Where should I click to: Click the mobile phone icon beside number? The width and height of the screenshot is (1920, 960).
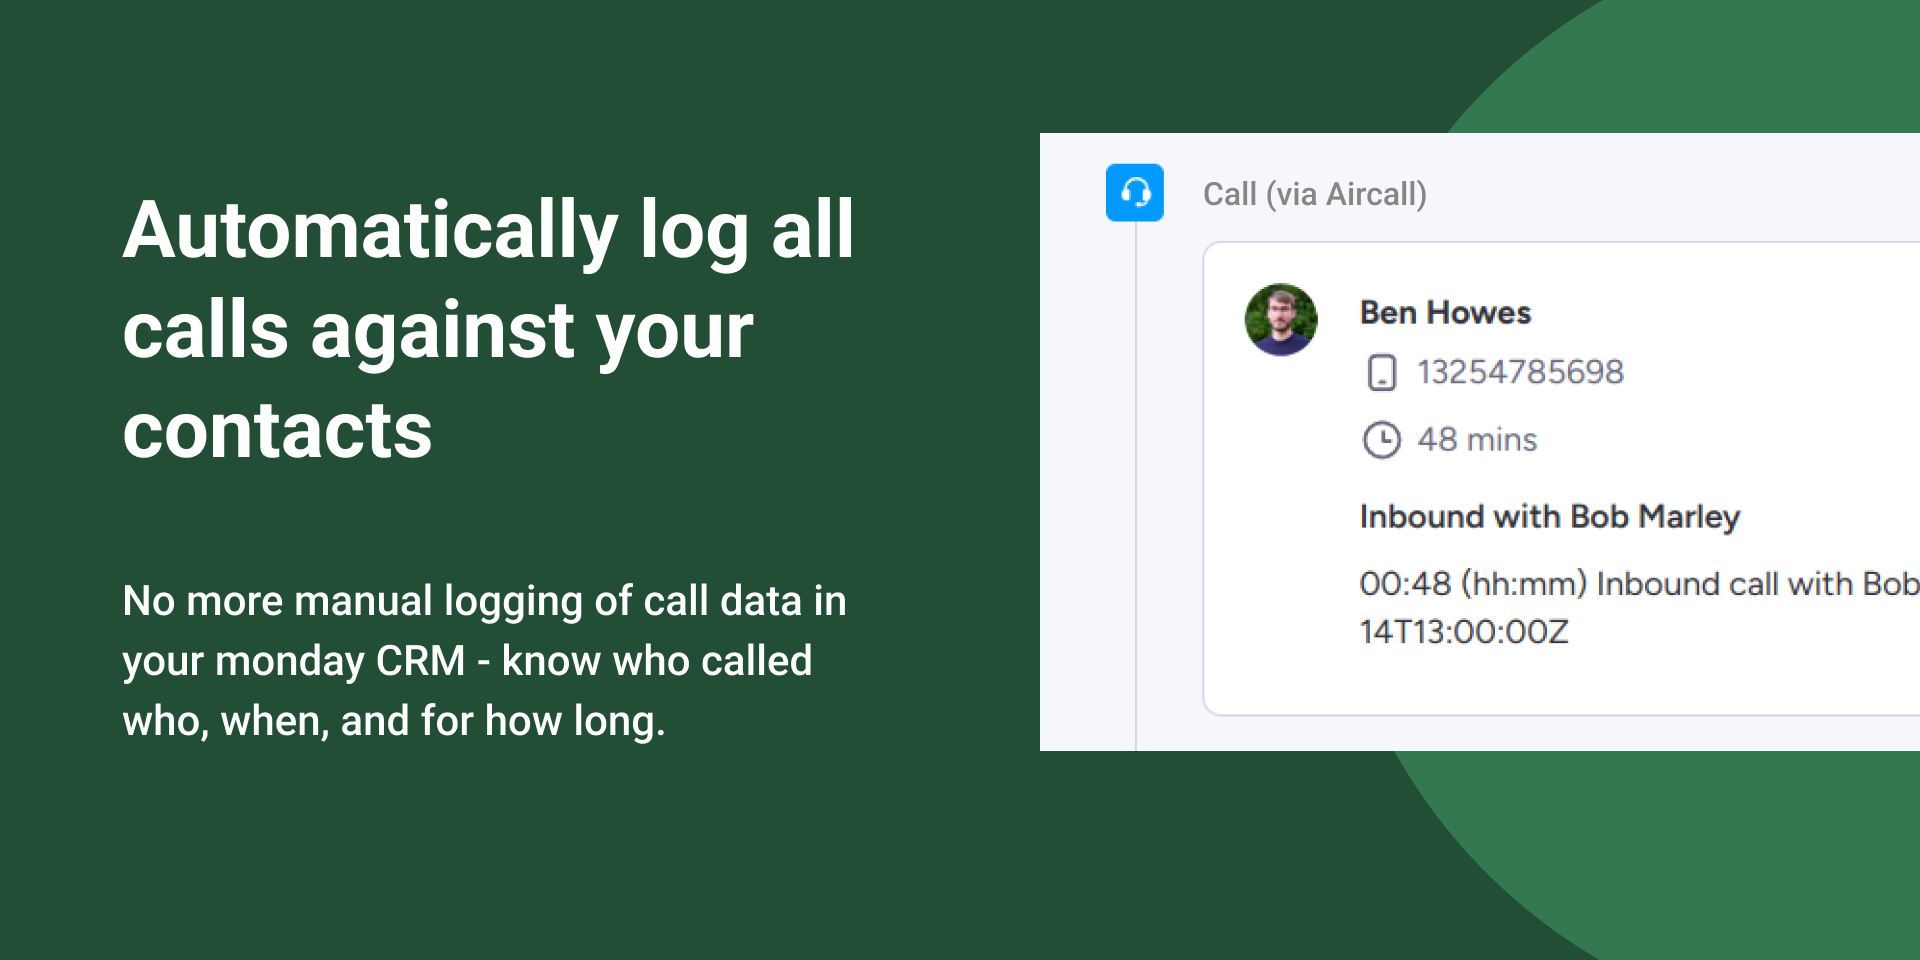[x=1382, y=372]
